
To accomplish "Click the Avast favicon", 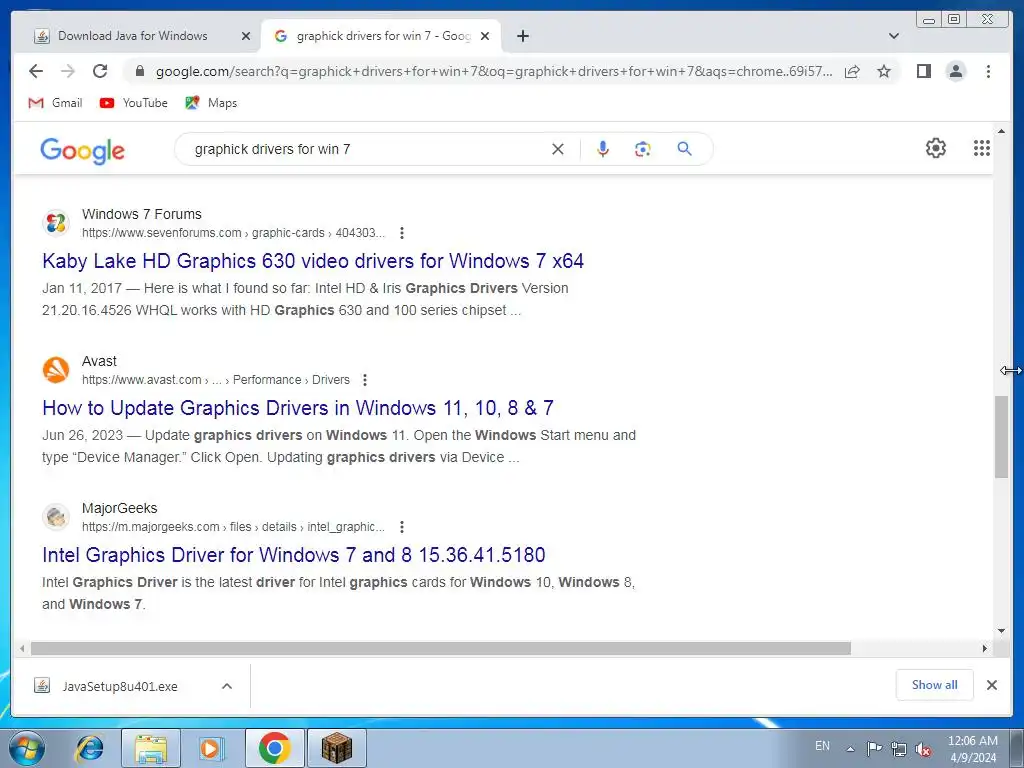I will coord(56,370).
